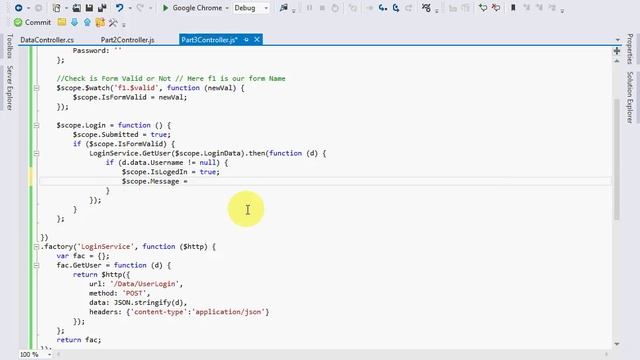Uncomment the selected lines

tap(496, 8)
